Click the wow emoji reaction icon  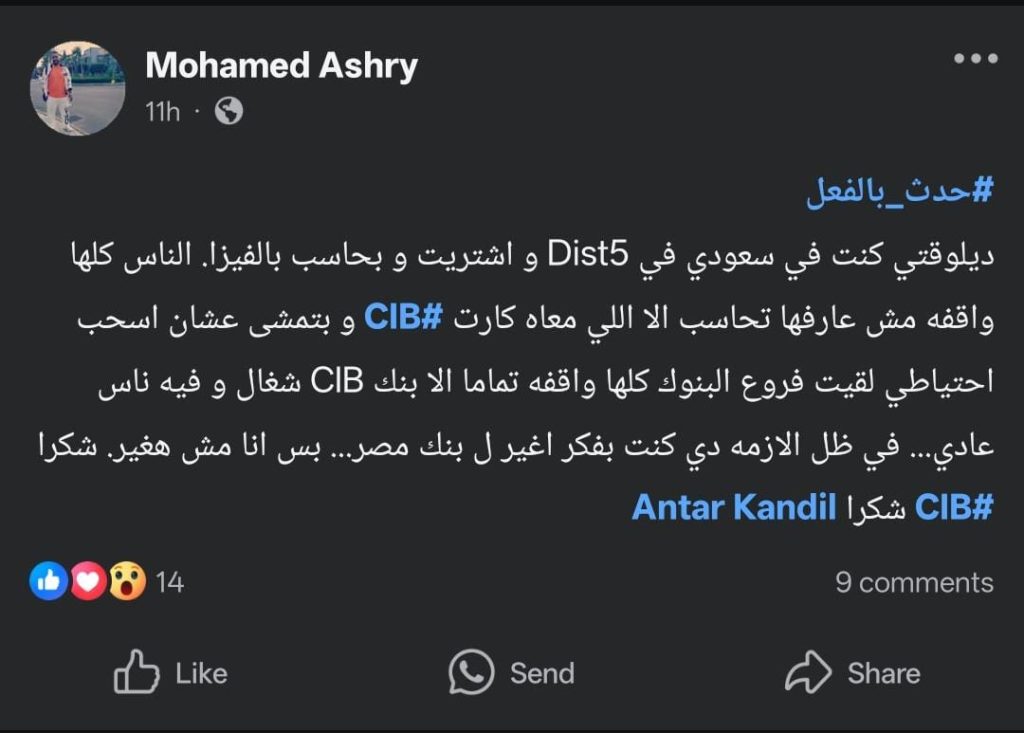pos(128,581)
